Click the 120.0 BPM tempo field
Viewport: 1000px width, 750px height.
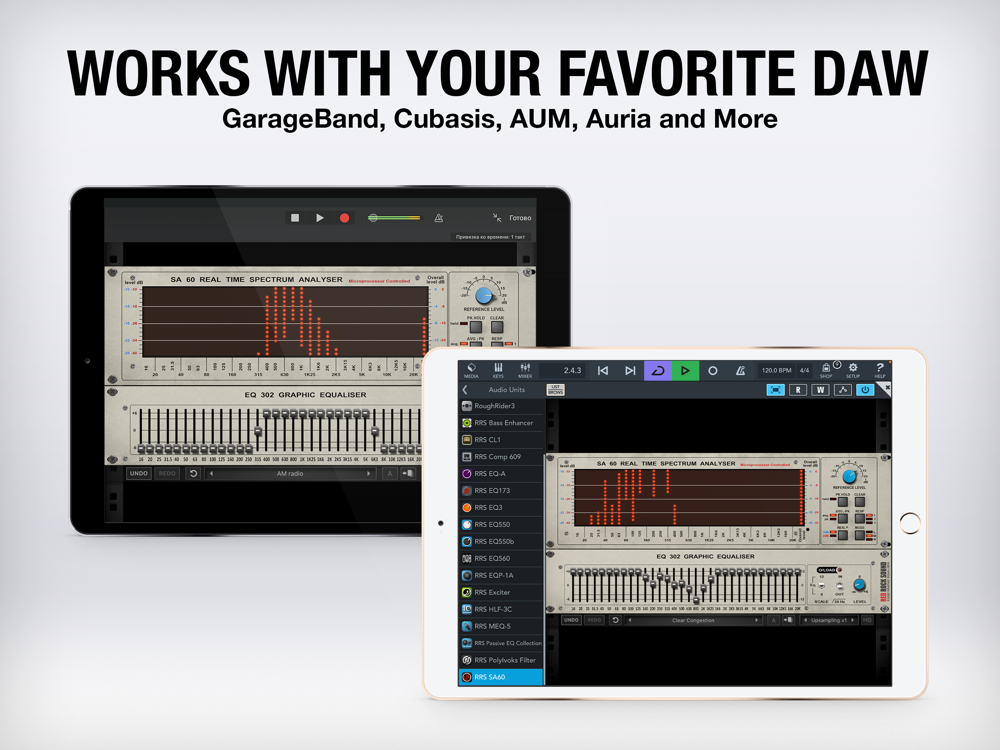[776, 371]
